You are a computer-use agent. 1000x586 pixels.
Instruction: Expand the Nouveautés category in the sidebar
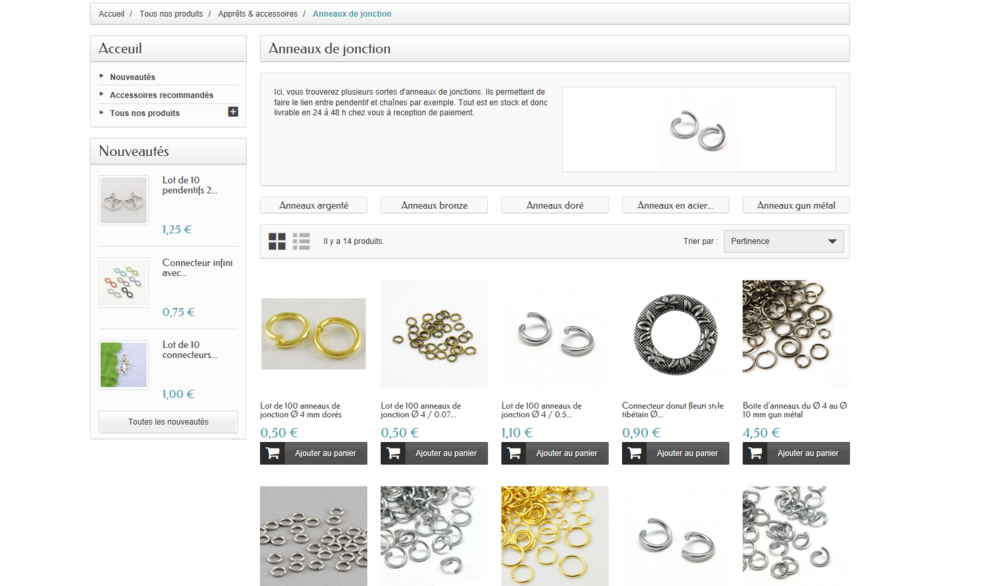point(133,76)
